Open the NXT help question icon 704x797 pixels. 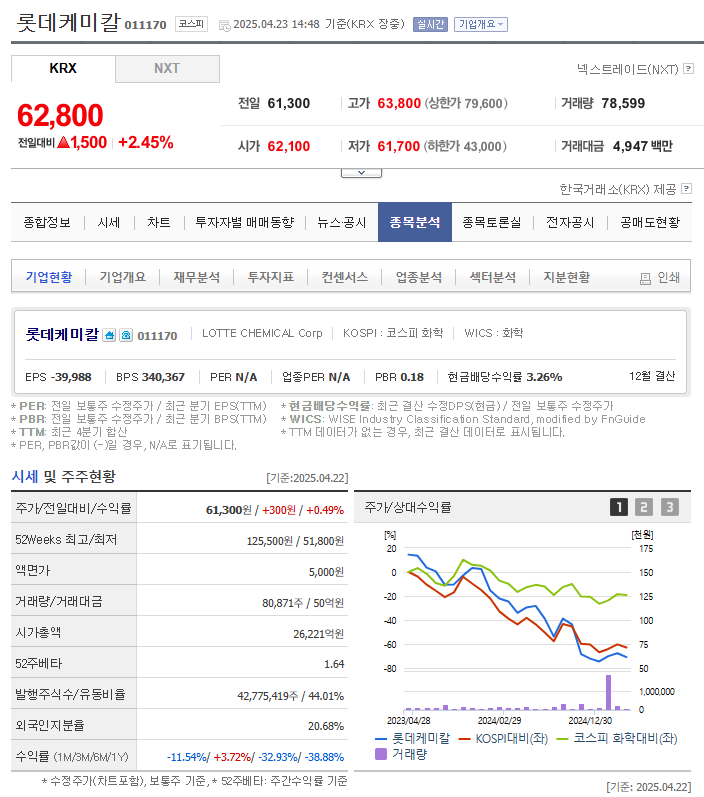688,69
